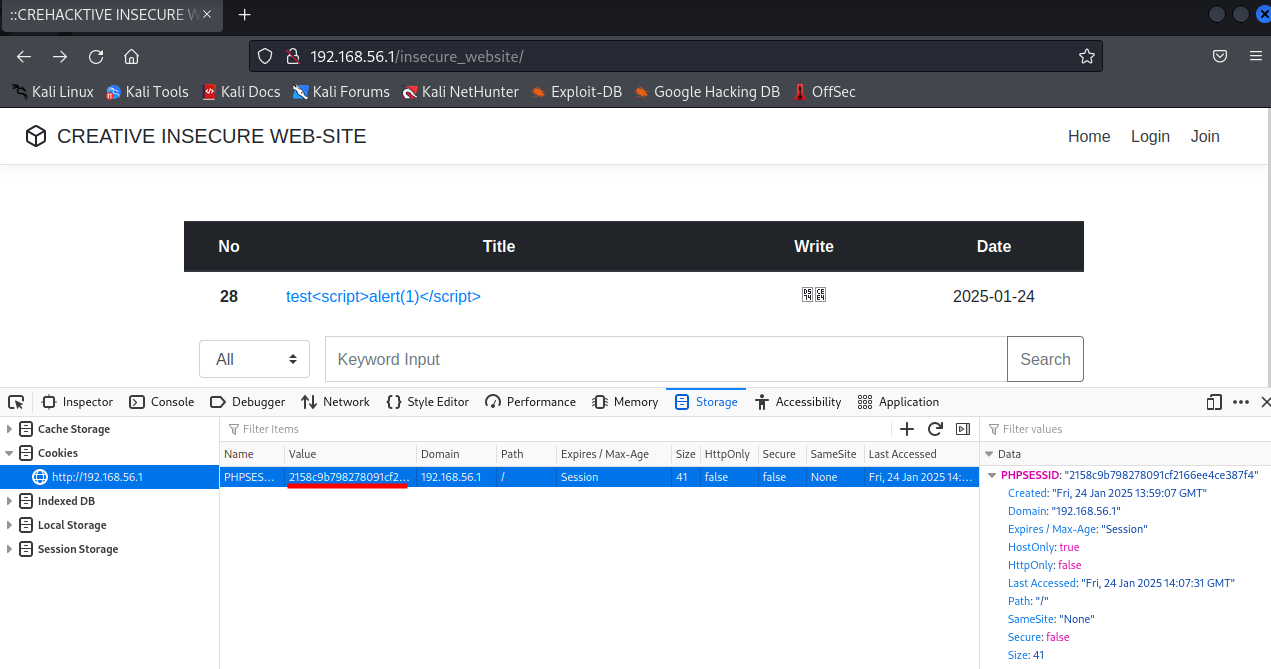Open the Pocket save icon
The width and height of the screenshot is (1271, 669).
click(x=1220, y=57)
